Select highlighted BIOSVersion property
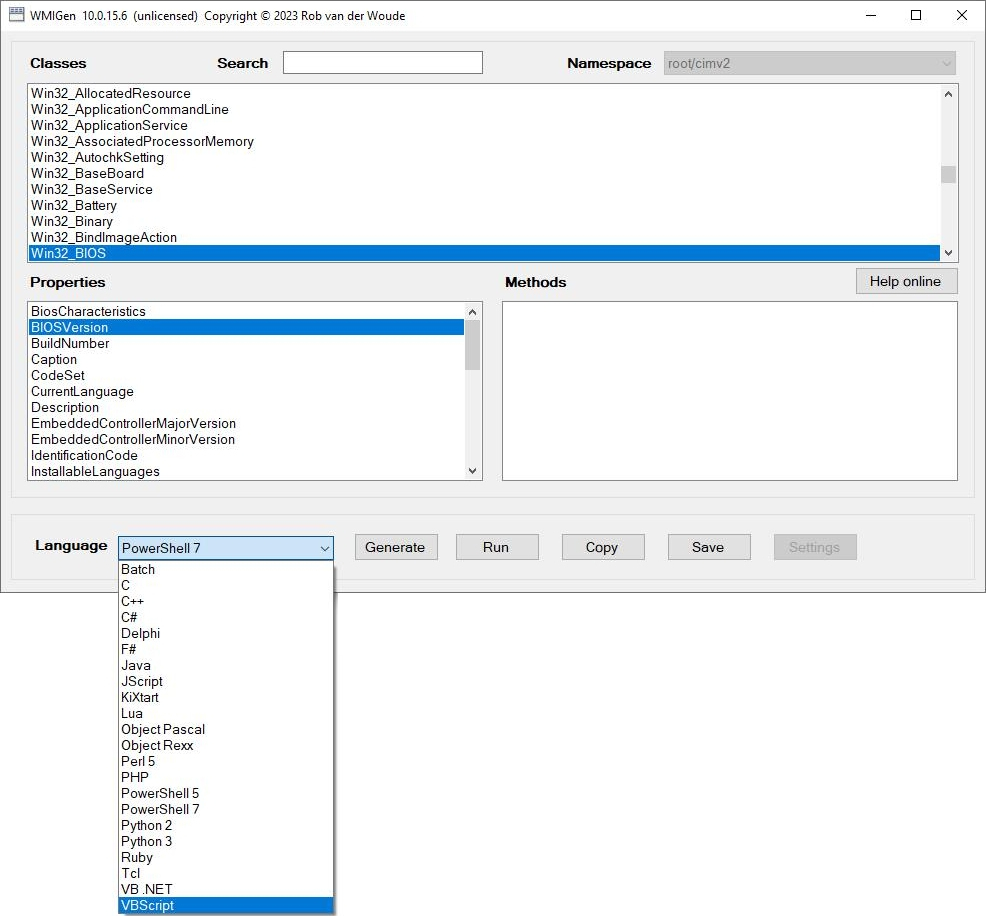 246,328
